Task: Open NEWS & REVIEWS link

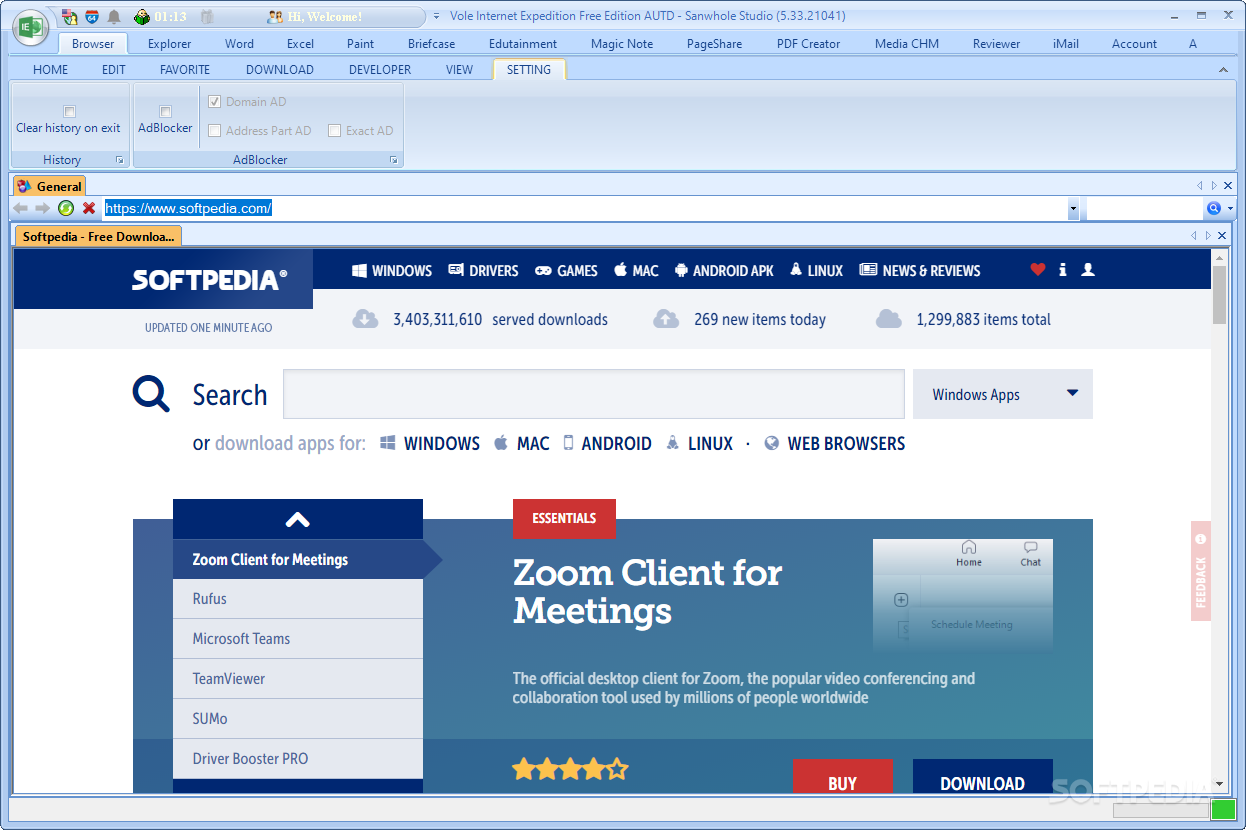Action: (x=920, y=270)
